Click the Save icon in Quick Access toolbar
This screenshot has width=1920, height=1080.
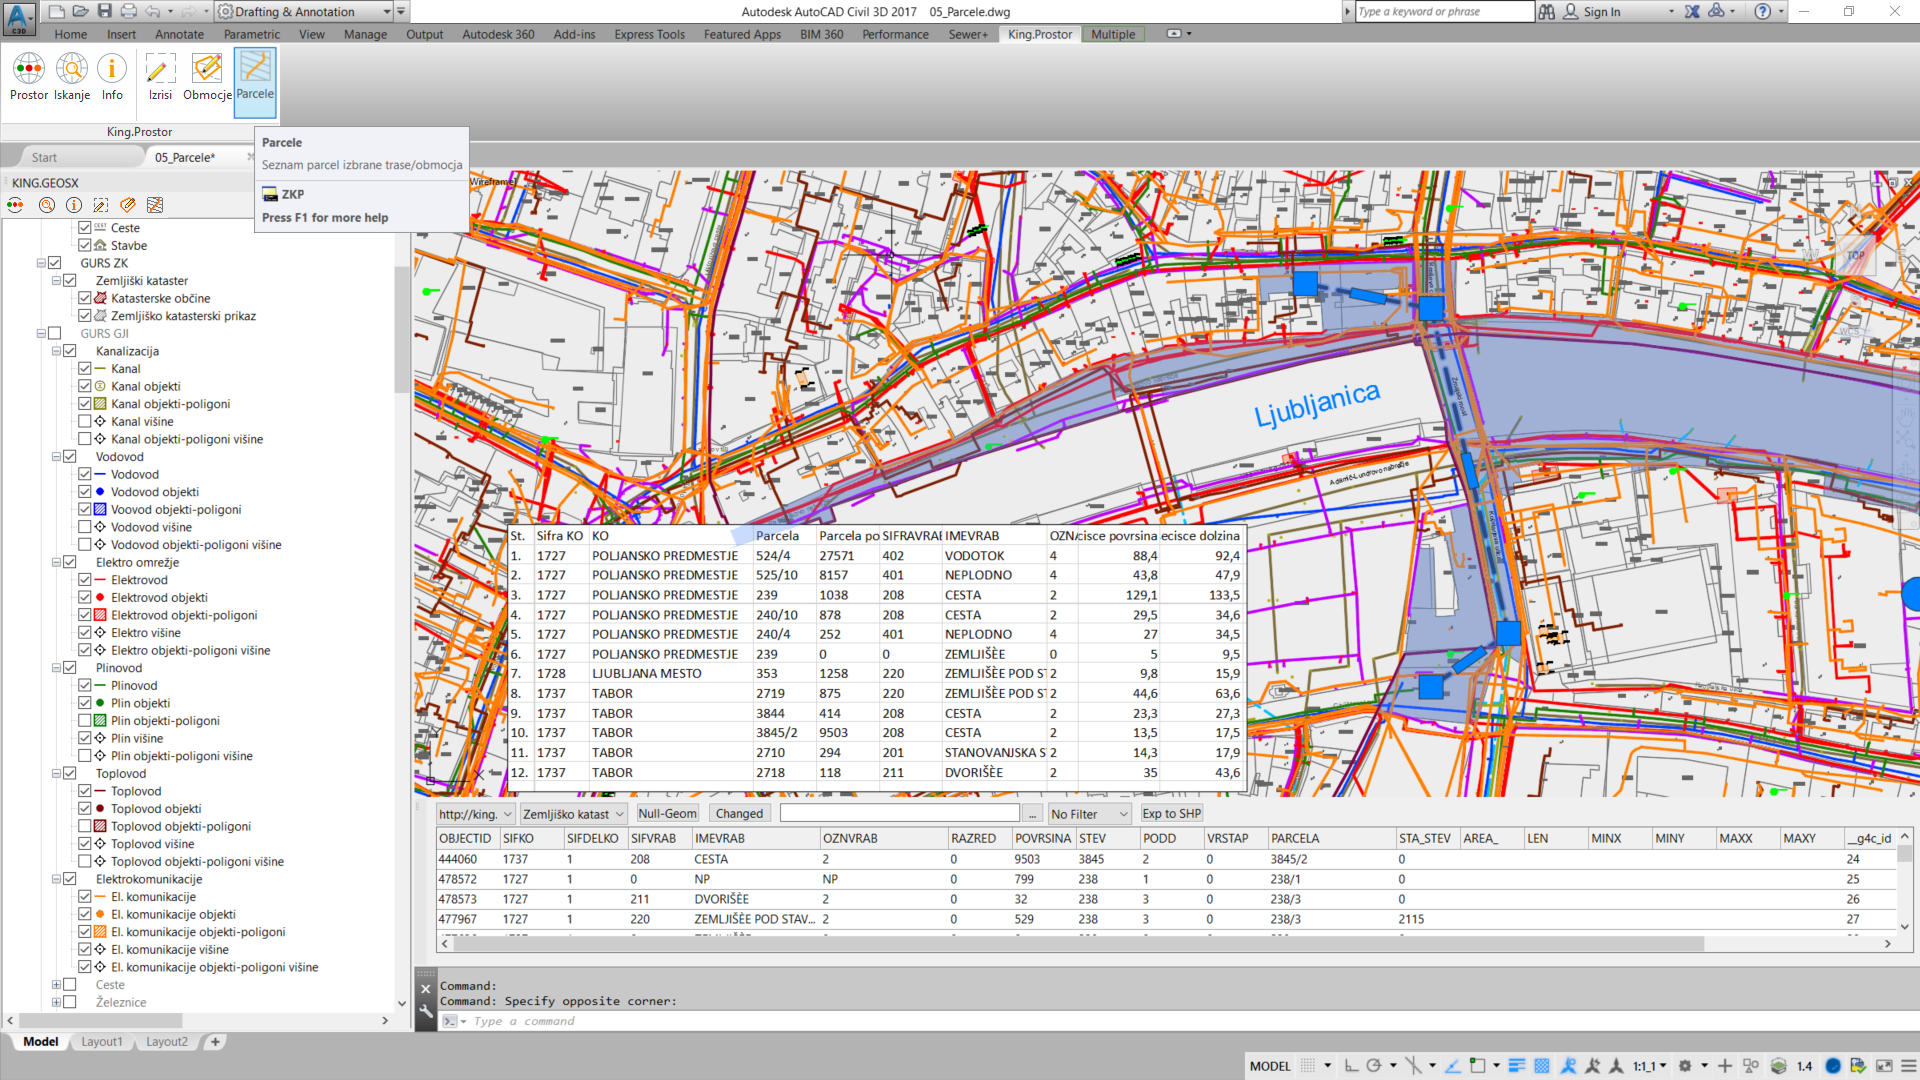point(105,11)
